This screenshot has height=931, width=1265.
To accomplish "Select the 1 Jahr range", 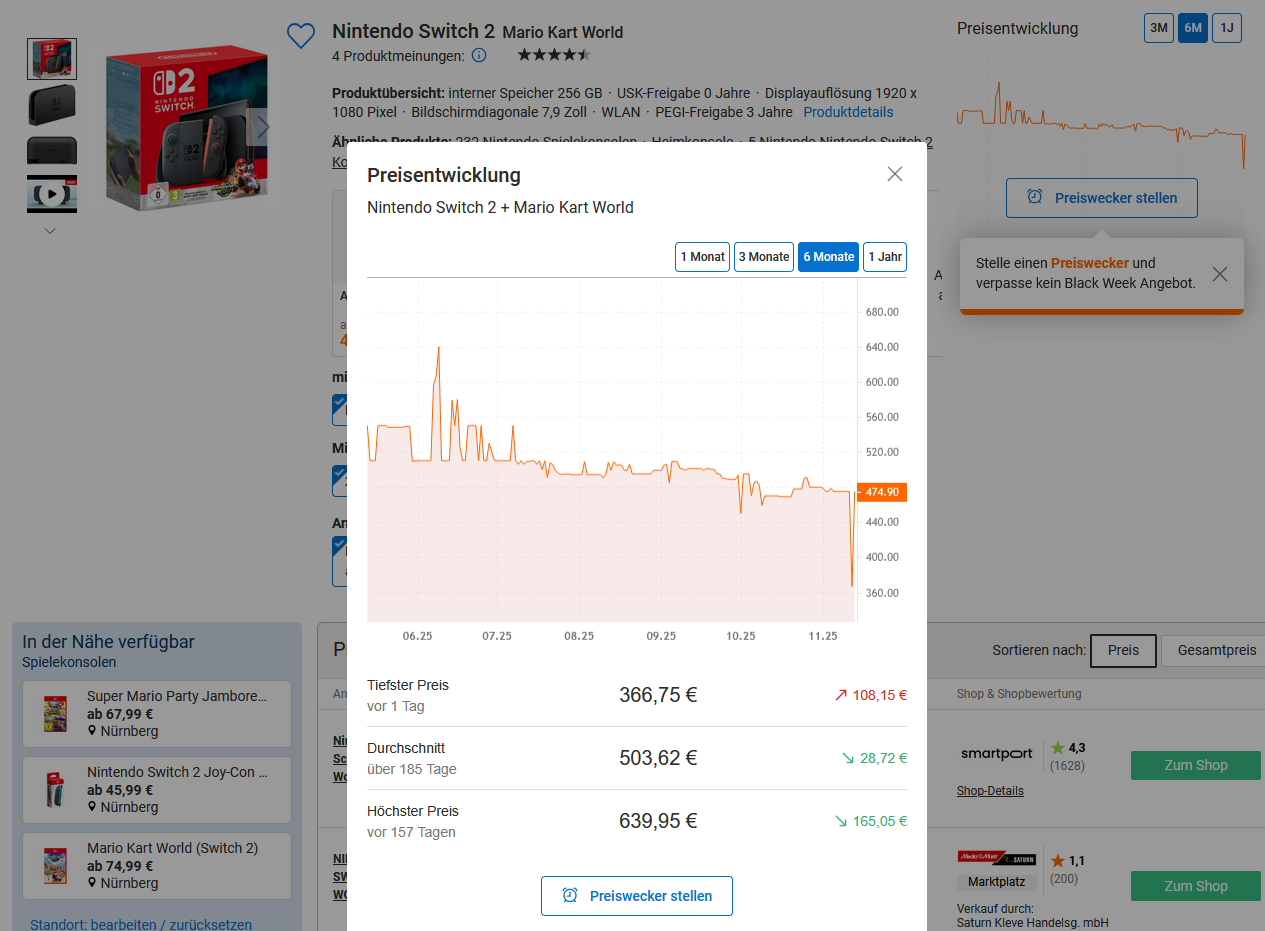I will pyautogui.click(x=885, y=257).
